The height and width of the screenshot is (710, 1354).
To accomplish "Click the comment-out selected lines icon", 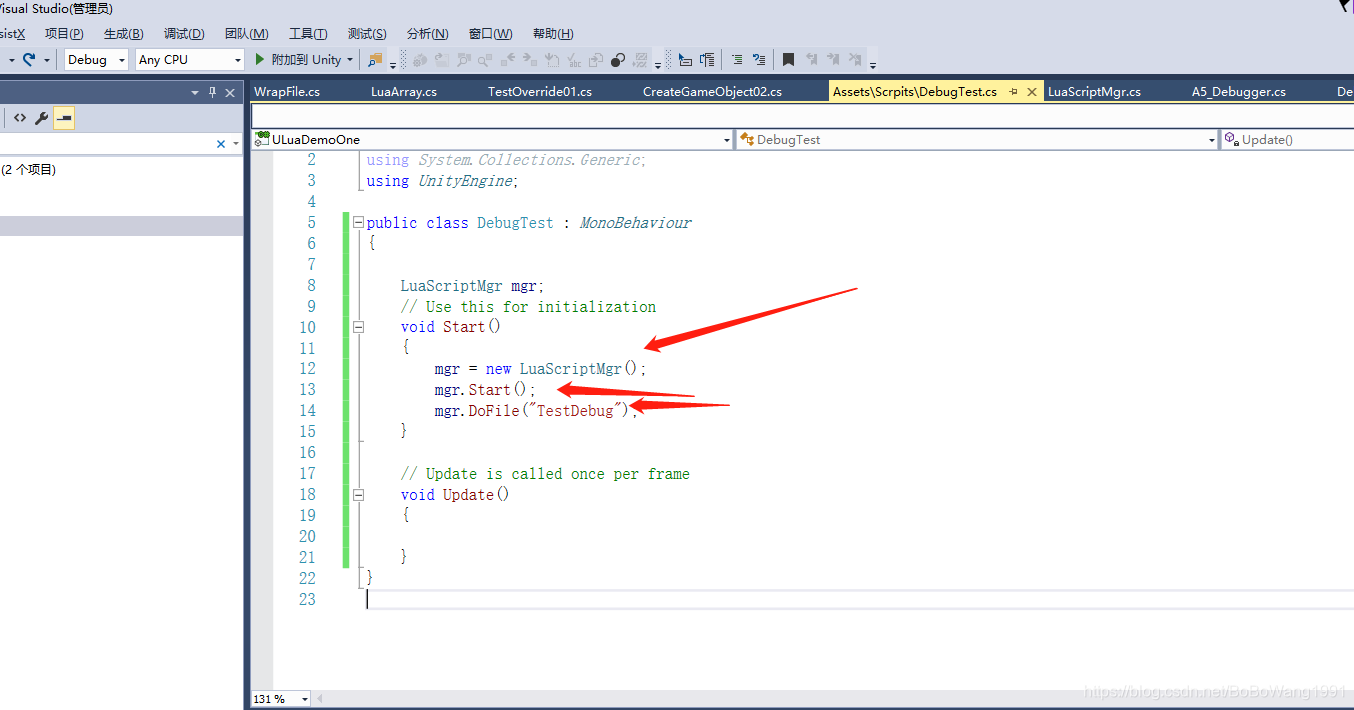I will click(x=737, y=60).
